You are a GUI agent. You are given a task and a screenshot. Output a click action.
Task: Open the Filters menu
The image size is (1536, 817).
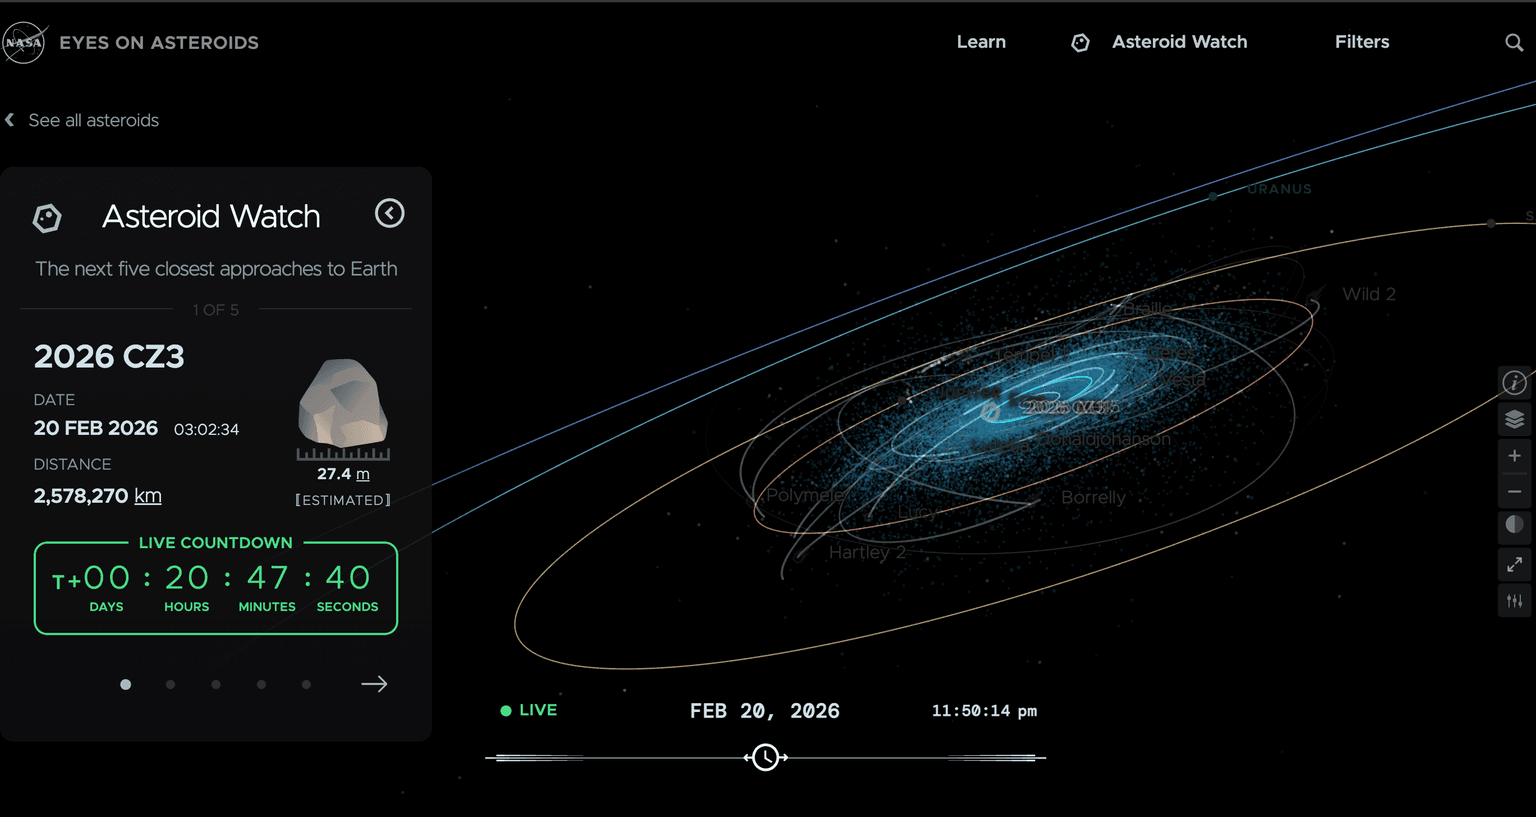1361,42
